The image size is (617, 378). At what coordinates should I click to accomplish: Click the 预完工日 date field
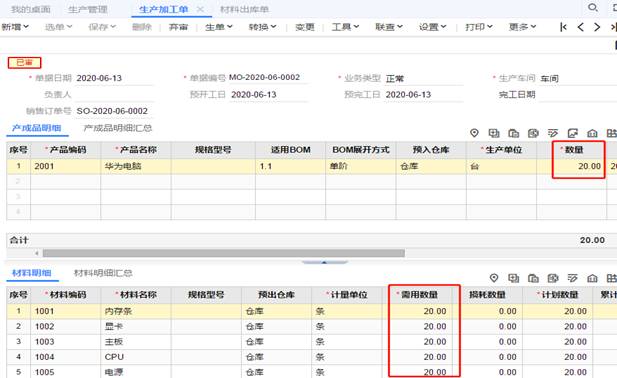(423, 94)
